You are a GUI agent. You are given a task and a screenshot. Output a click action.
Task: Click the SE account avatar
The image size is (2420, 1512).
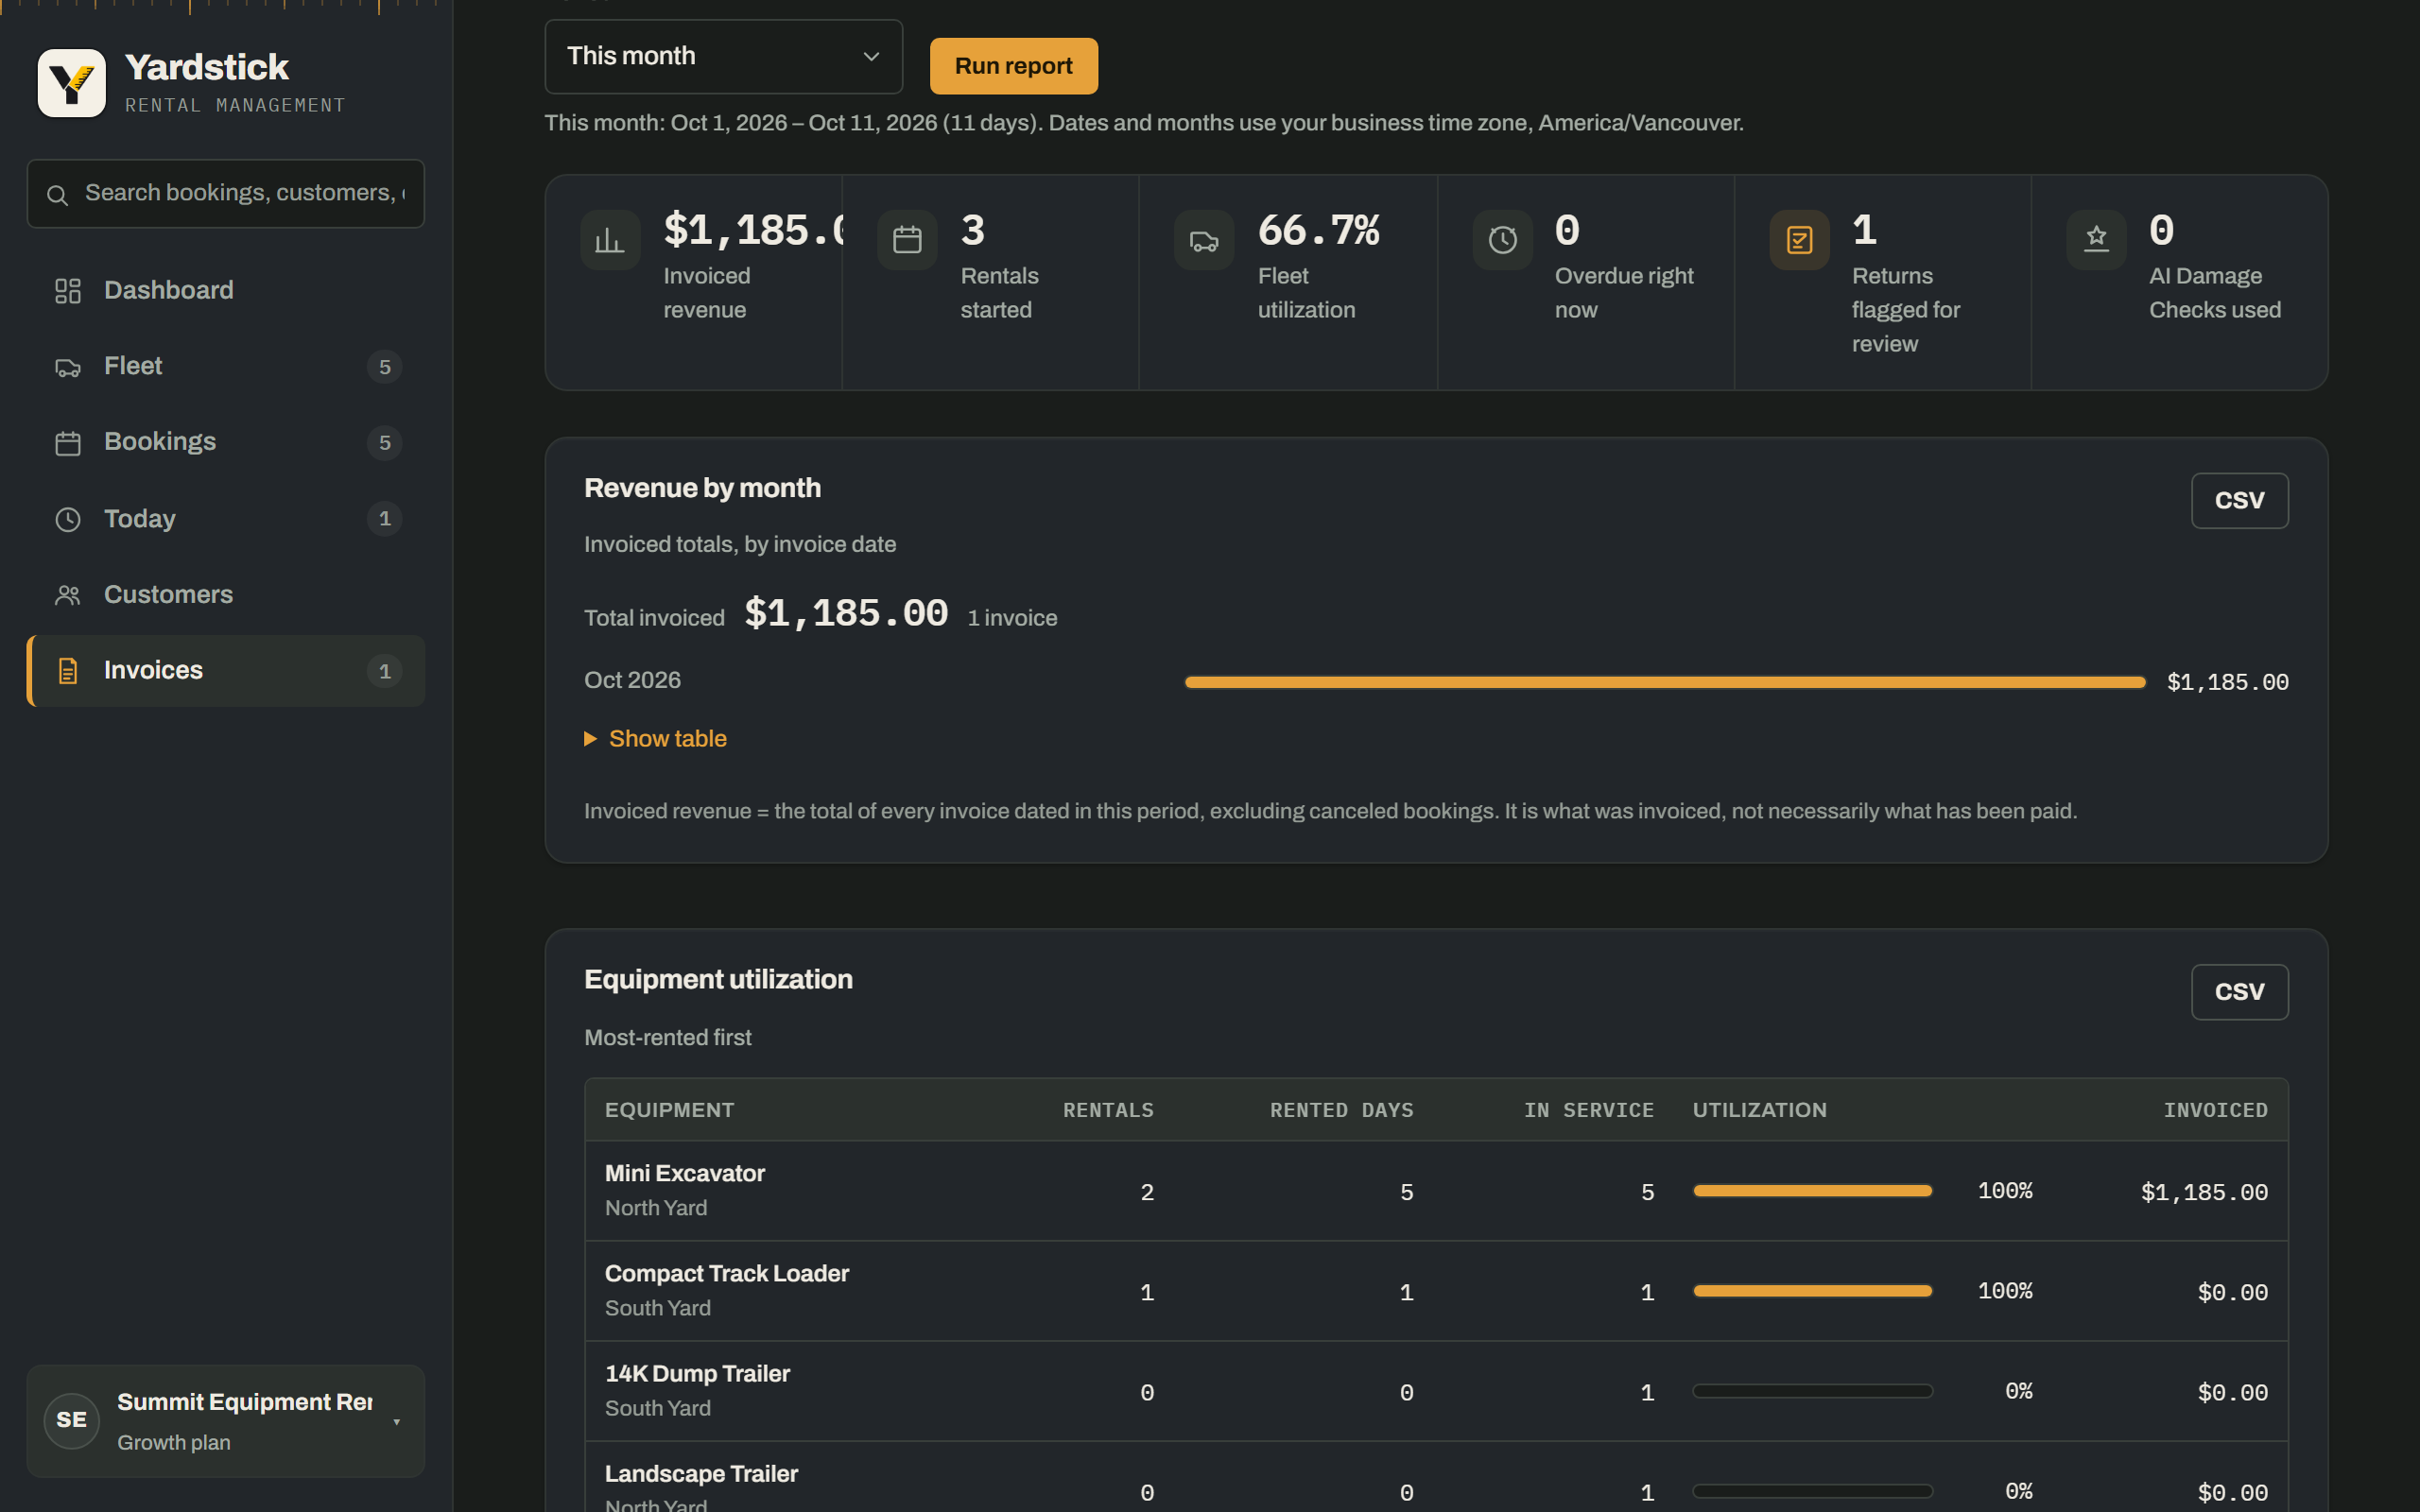[72, 1420]
